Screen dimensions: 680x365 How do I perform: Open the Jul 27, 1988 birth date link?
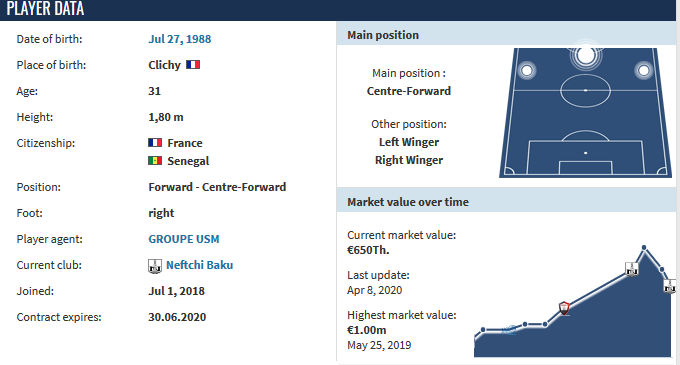coord(180,39)
